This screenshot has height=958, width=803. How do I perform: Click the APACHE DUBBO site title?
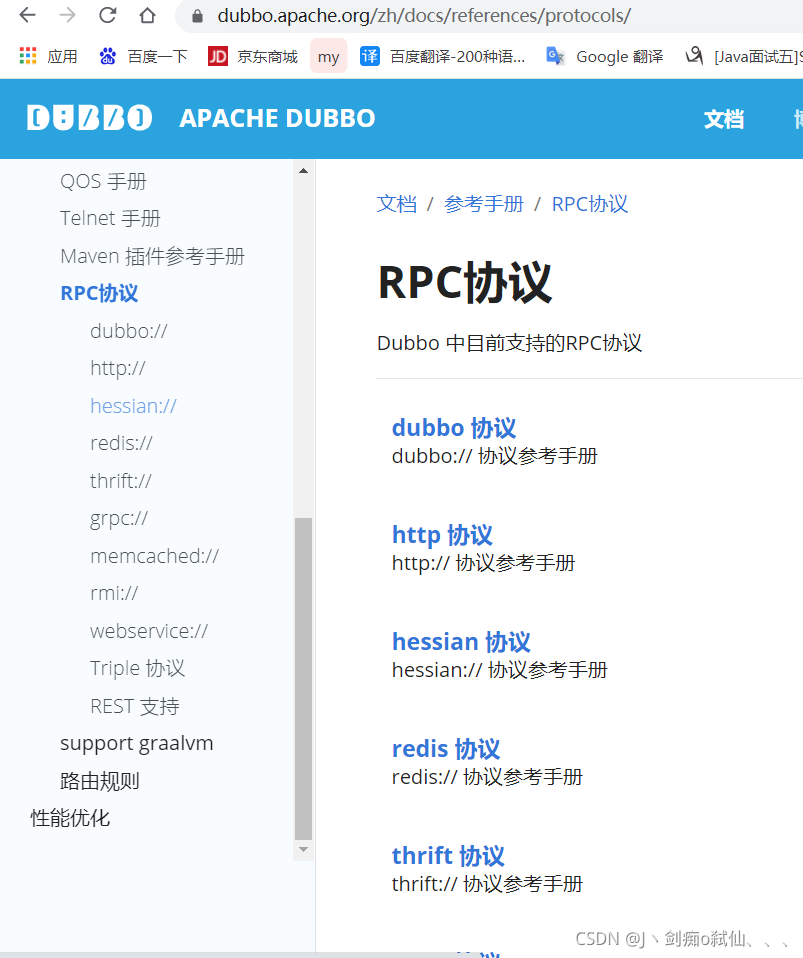click(277, 119)
